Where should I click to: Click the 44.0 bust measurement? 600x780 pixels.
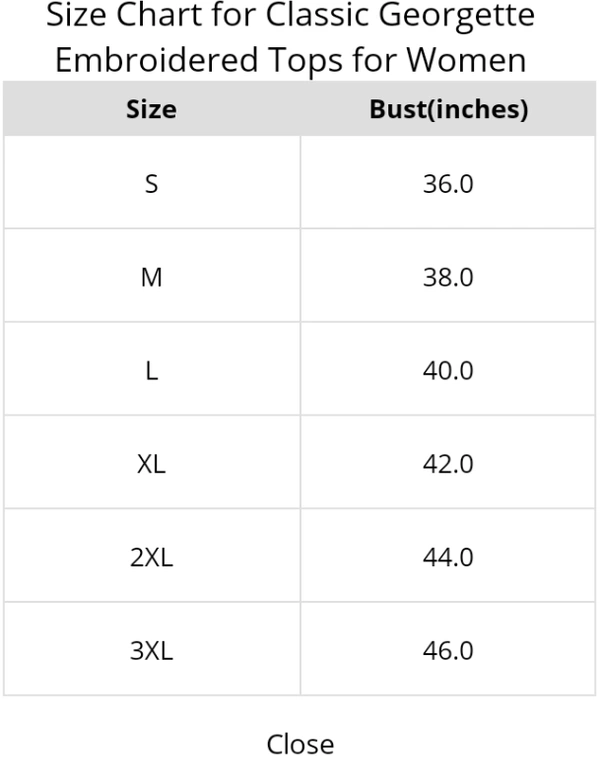pyautogui.click(x=448, y=557)
